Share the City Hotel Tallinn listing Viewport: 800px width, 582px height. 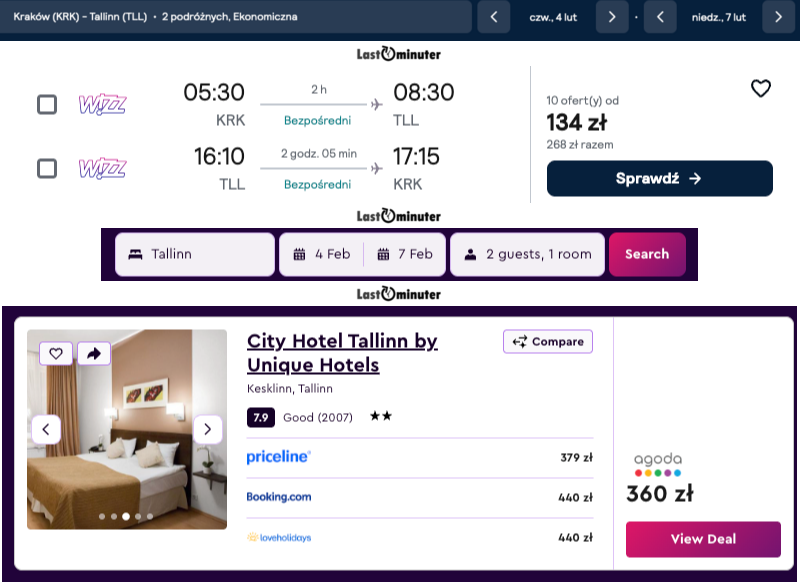point(94,353)
